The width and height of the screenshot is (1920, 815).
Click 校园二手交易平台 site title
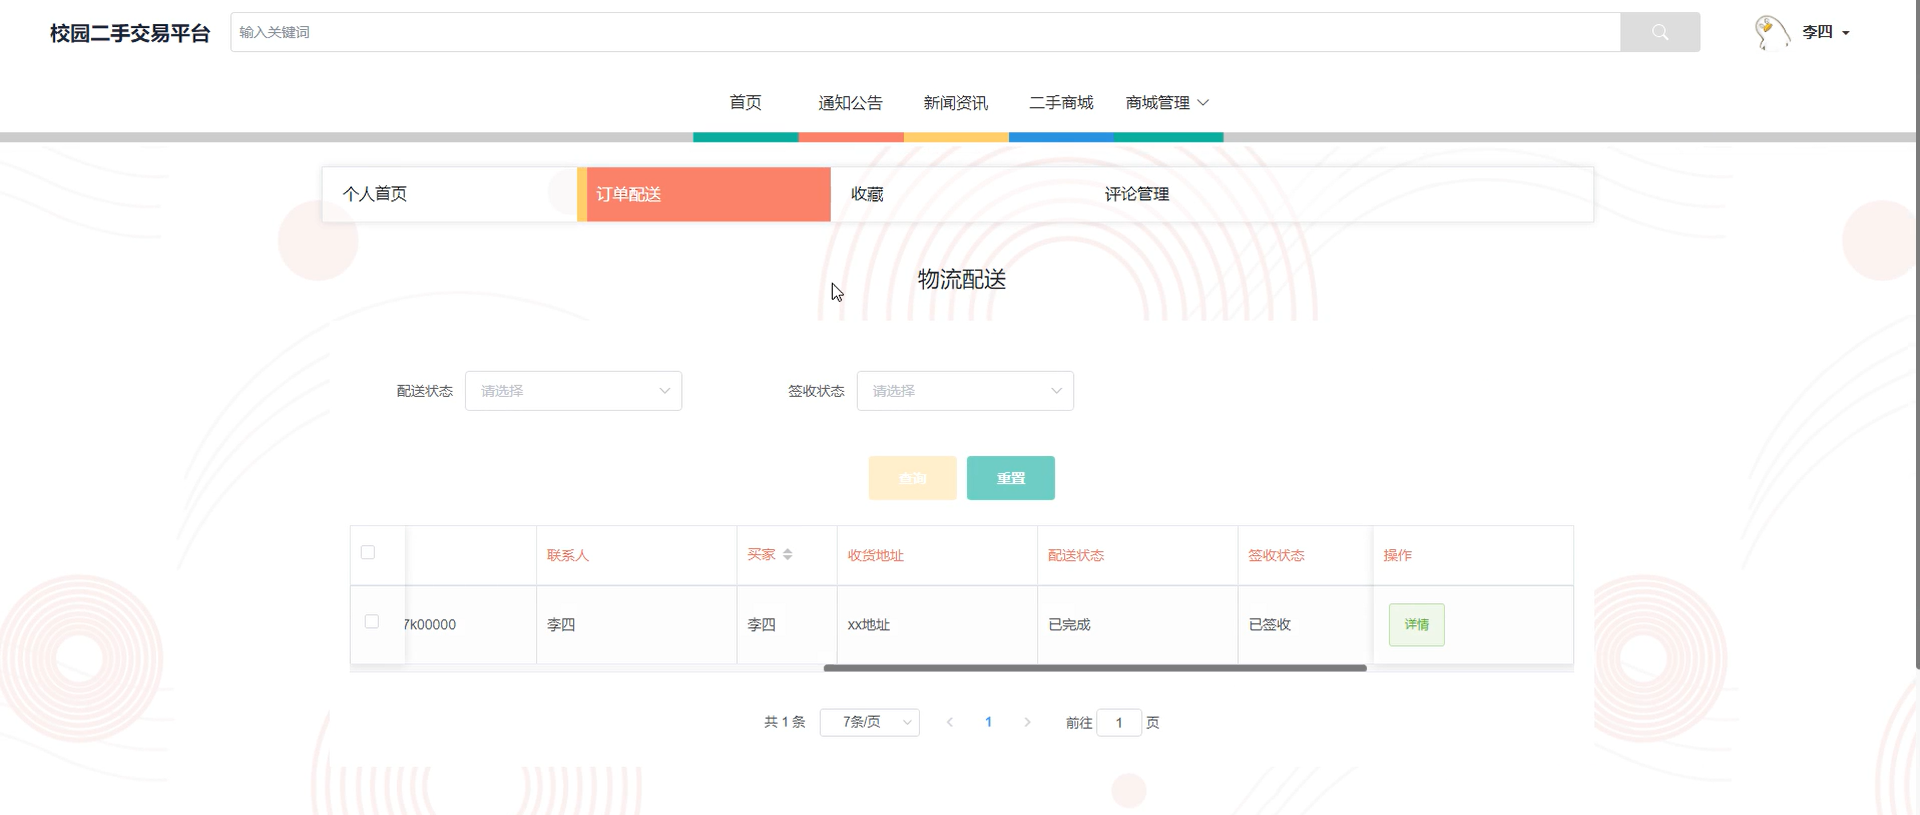[130, 33]
